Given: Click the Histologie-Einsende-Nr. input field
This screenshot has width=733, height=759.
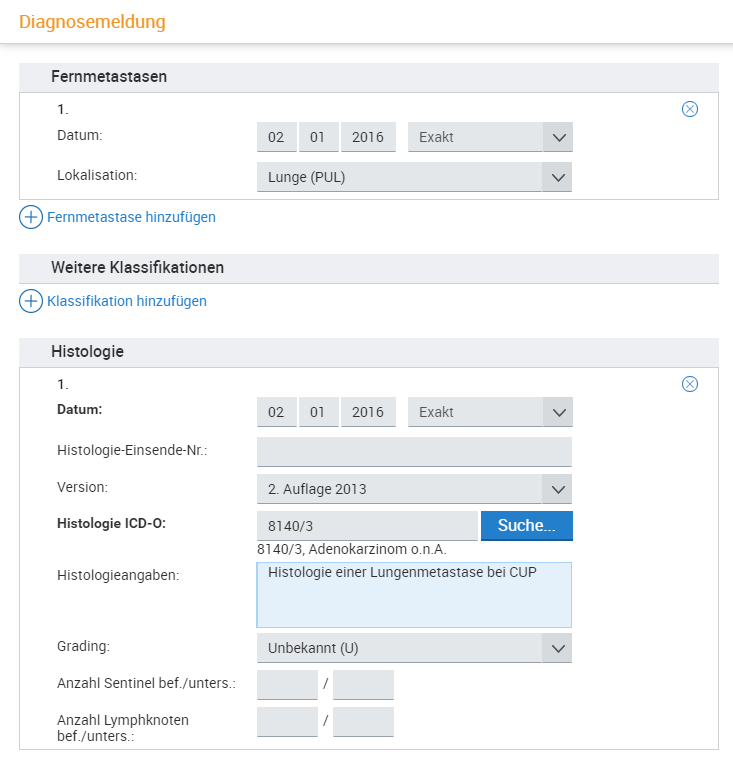Looking at the screenshot, I should click(x=414, y=451).
